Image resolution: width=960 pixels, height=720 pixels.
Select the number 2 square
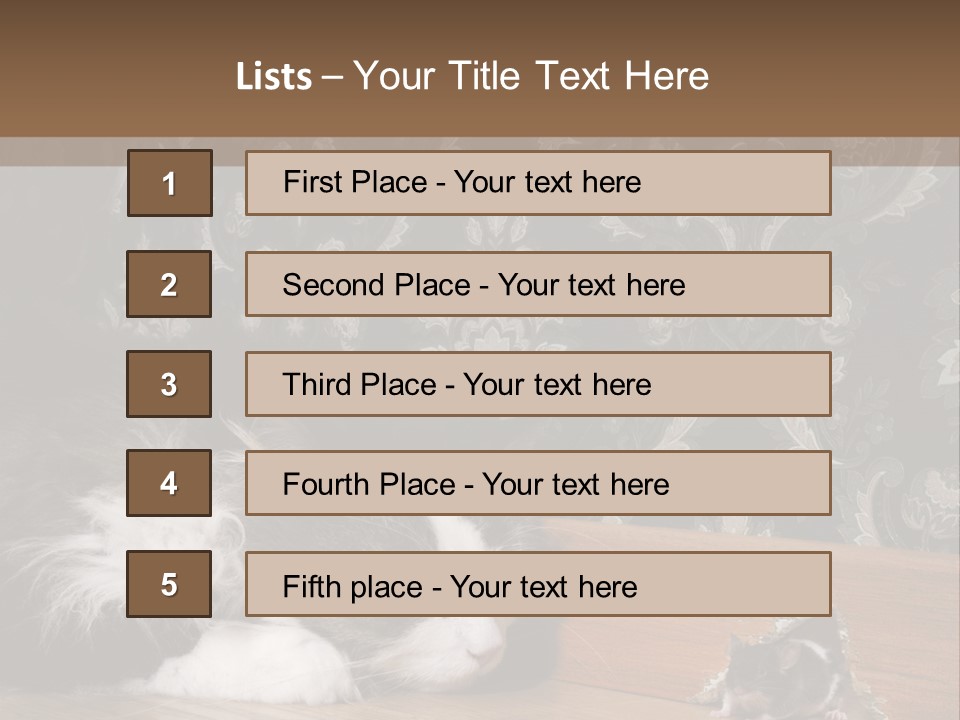(x=169, y=284)
